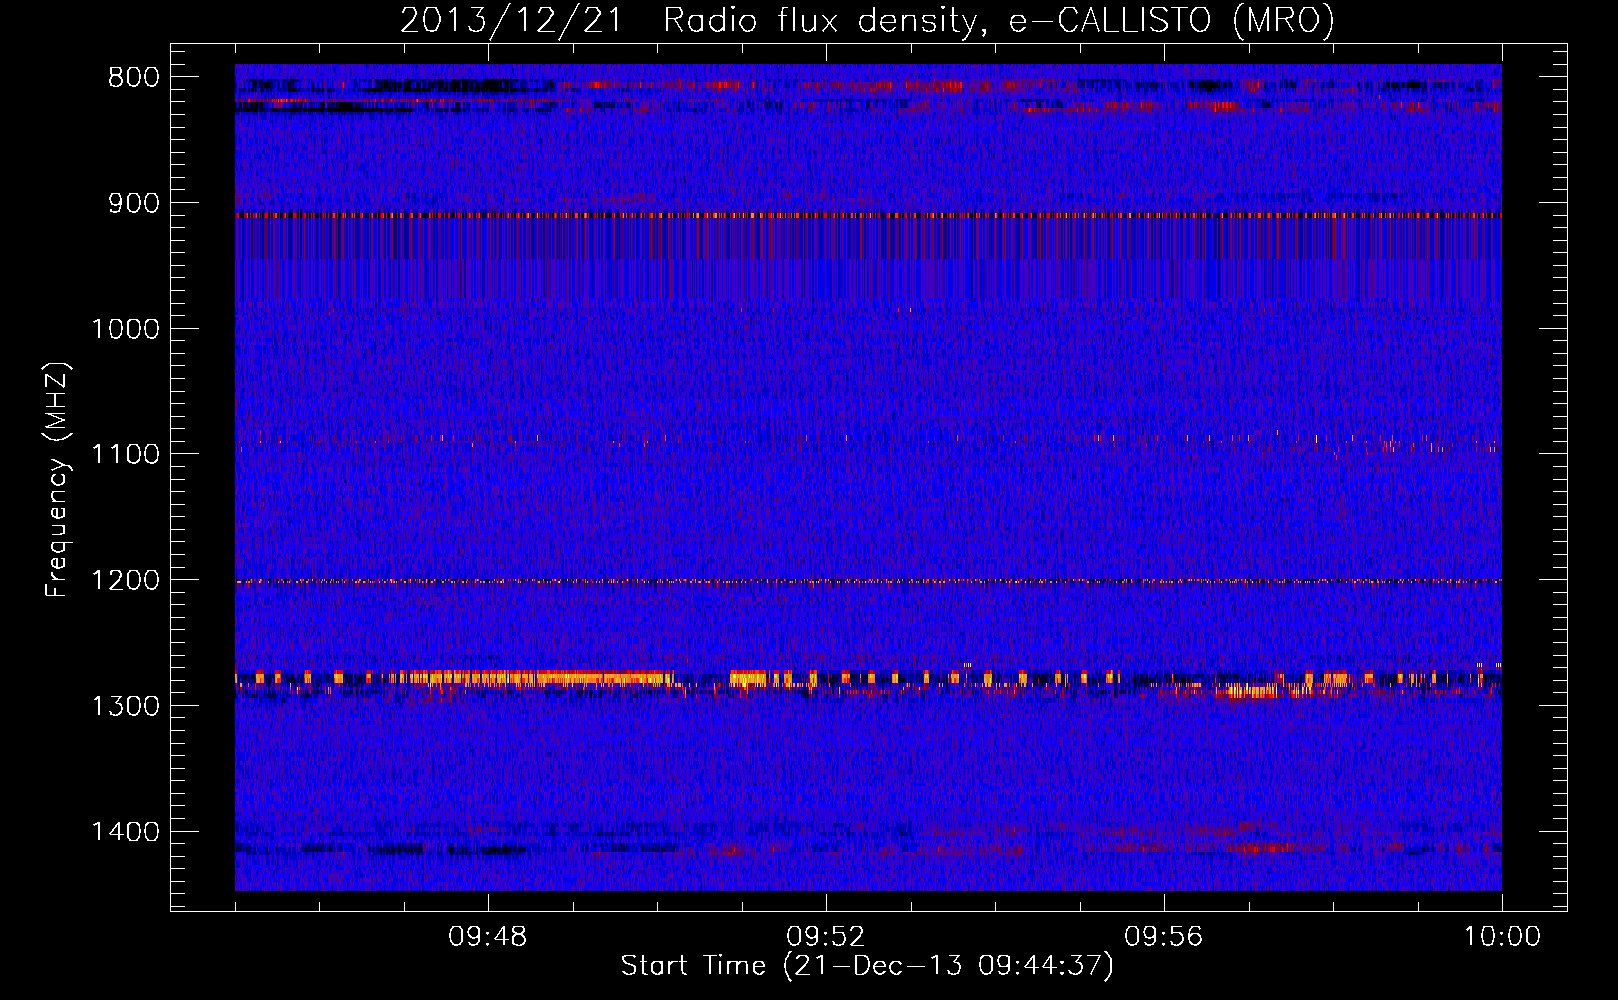Viewport: 1618px width, 1000px height.
Task: Click the red dotted line near 910 MHz
Action: point(868,215)
